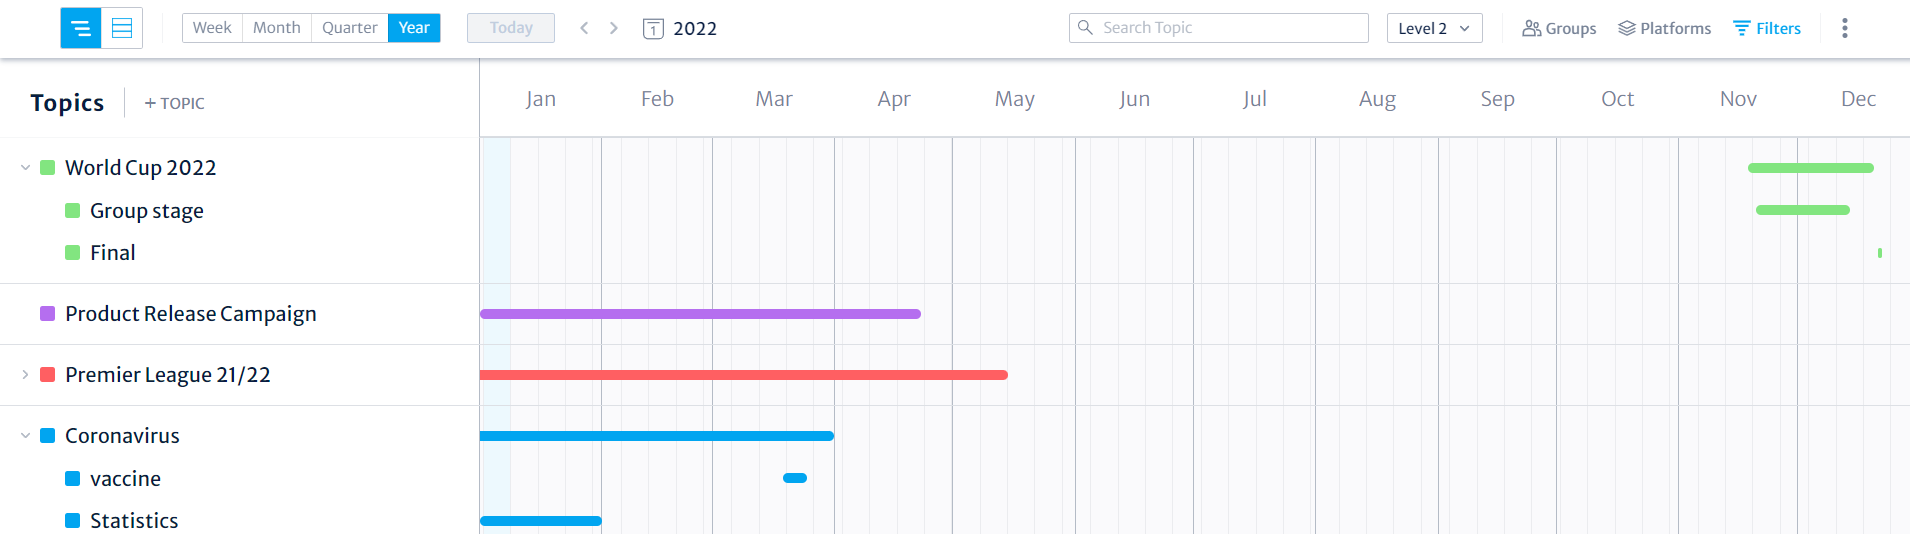Screen dimensions: 1910x534
Task: Switch to expanded rows view icon
Action: 122,28
